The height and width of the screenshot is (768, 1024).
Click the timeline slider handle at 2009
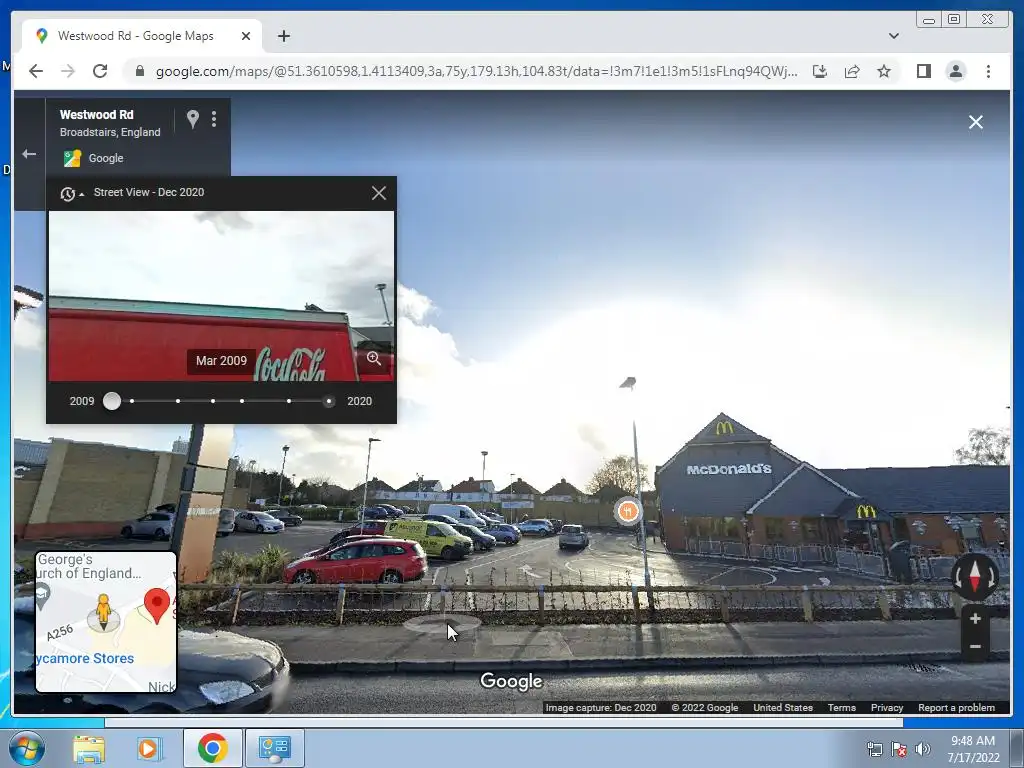[112, 401]
